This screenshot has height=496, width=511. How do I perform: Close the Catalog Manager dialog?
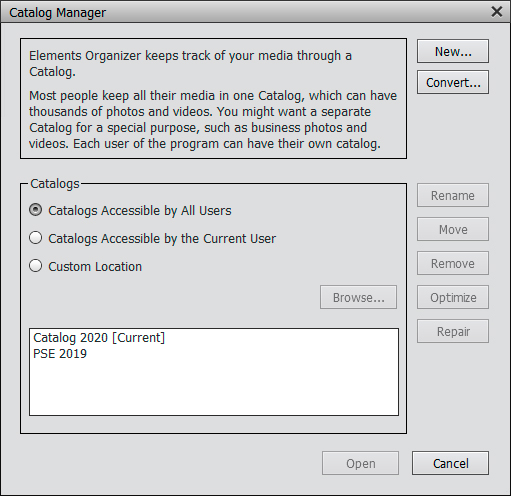pos(497,12)
